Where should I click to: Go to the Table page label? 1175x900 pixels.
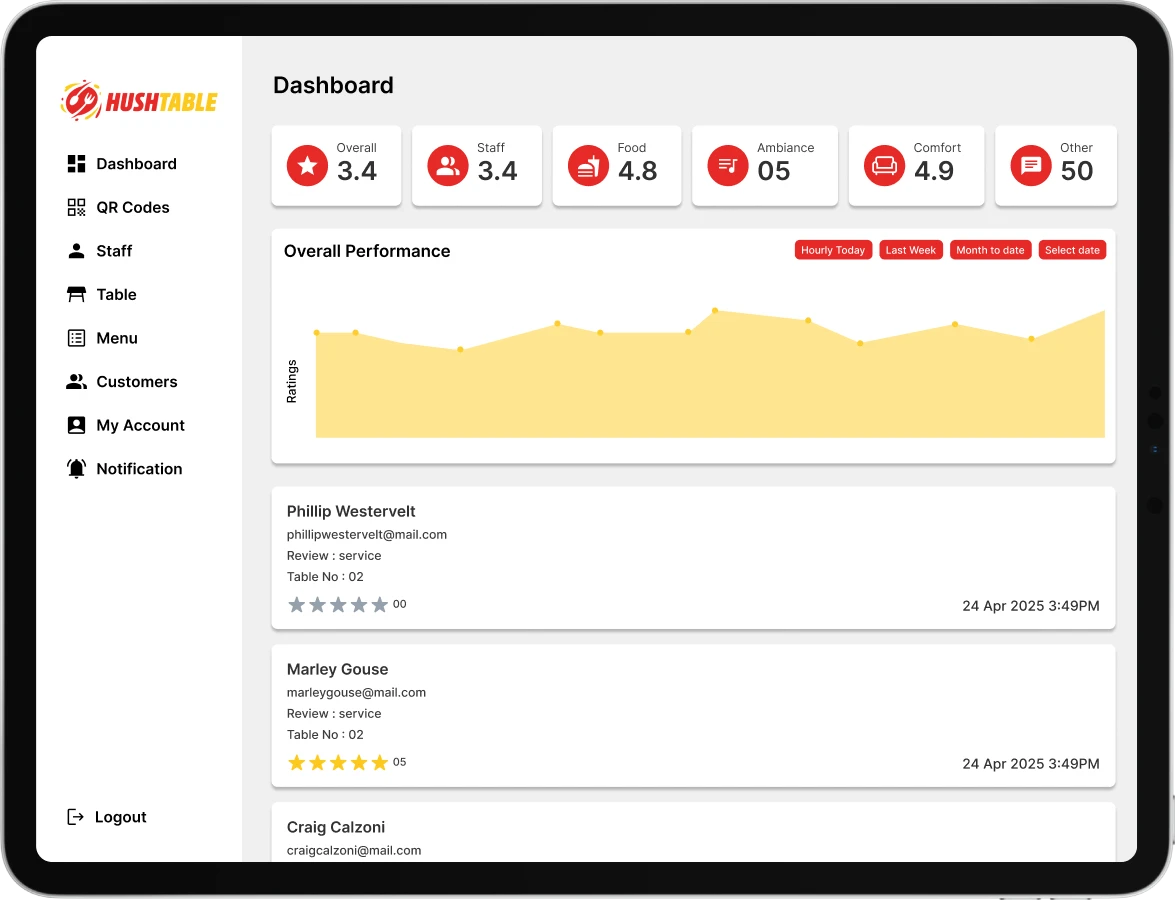pos(116,295)
